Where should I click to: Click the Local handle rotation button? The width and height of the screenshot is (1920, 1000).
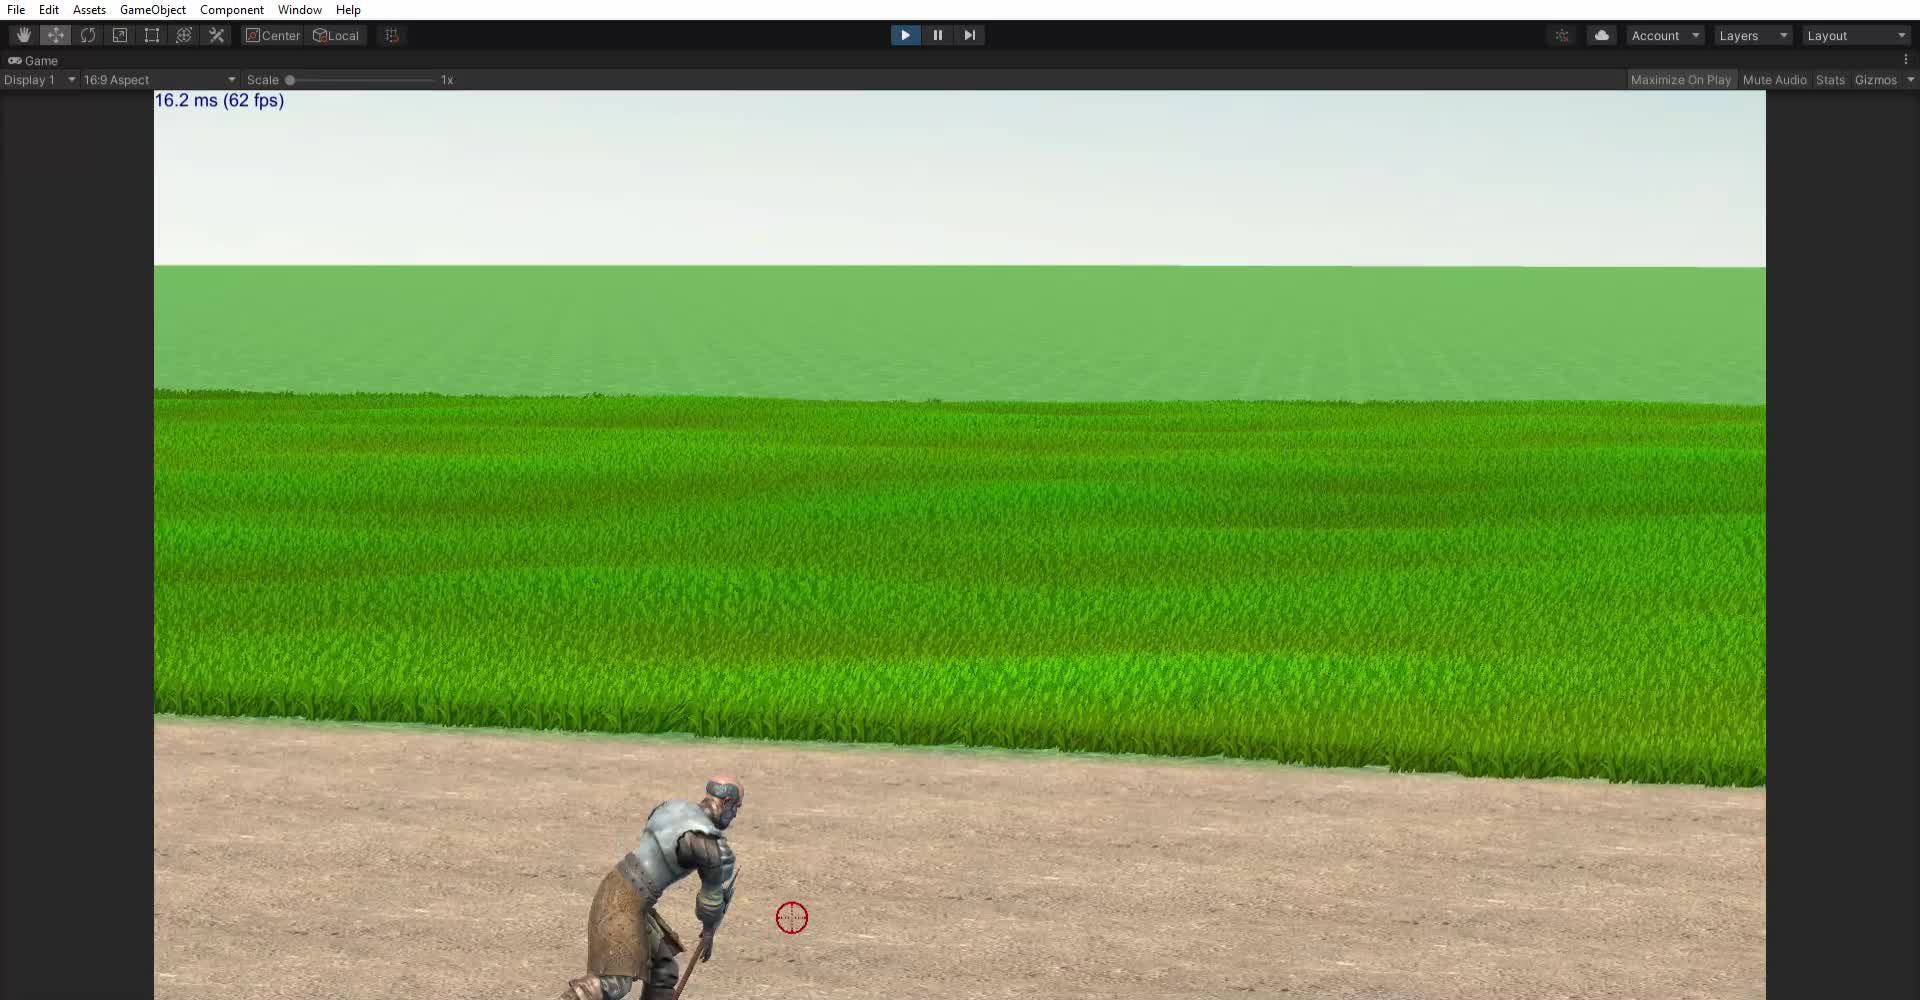(x=336, y=35)
